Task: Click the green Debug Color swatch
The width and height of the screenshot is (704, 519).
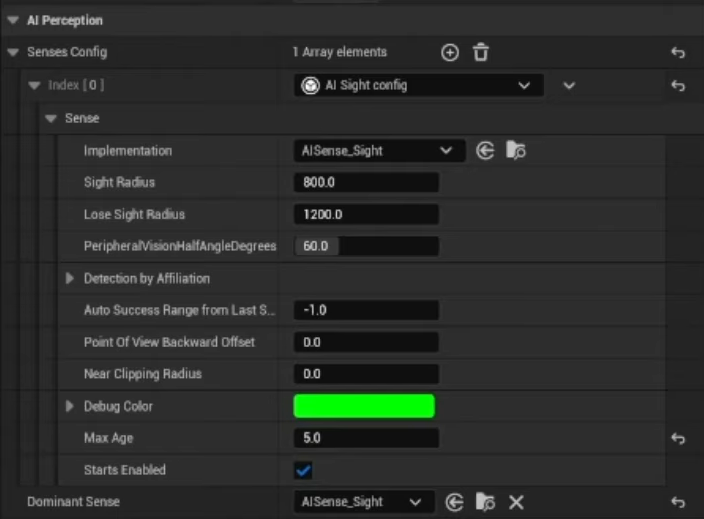Action: [364, 406]
